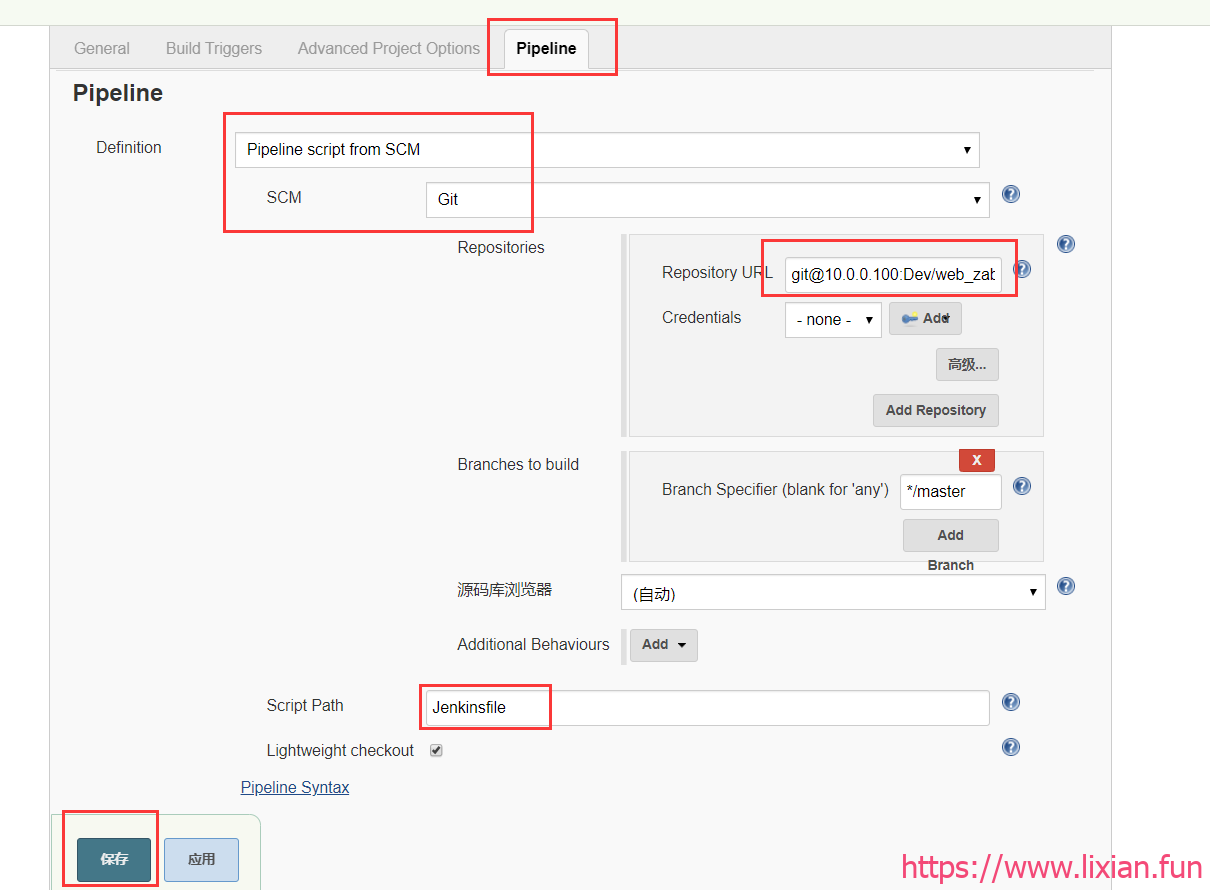Toggle the Lightweight checkout checkbox
The image size is (1210, 890).
436,750
